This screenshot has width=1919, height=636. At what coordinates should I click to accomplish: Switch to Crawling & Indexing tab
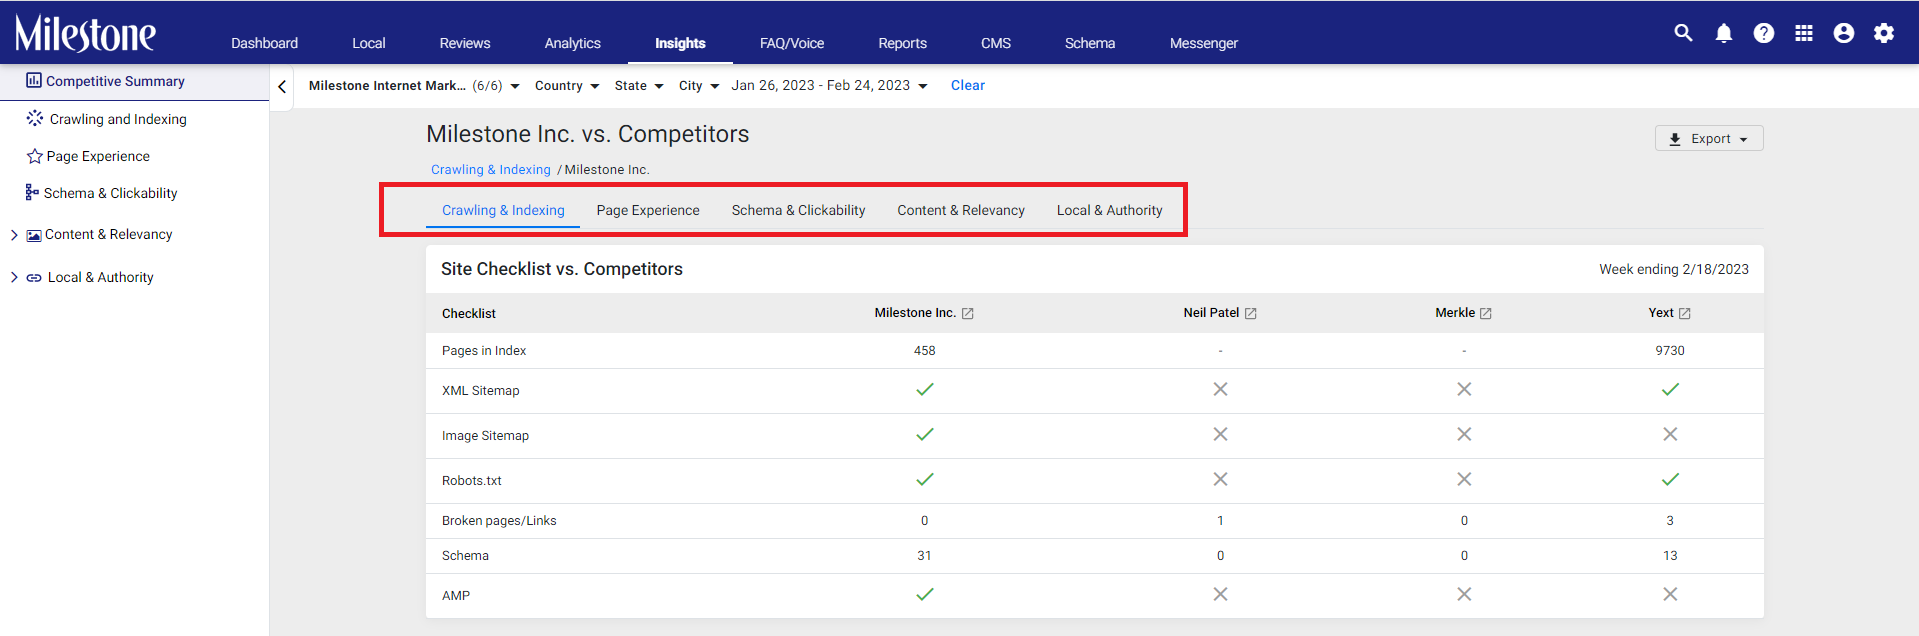[503, 210]
